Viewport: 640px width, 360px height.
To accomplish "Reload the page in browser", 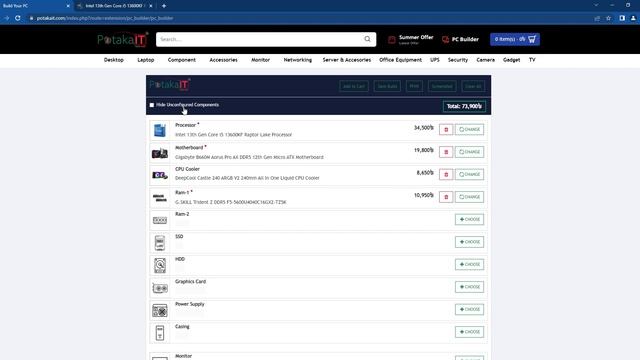I will (x=18, y=18).
